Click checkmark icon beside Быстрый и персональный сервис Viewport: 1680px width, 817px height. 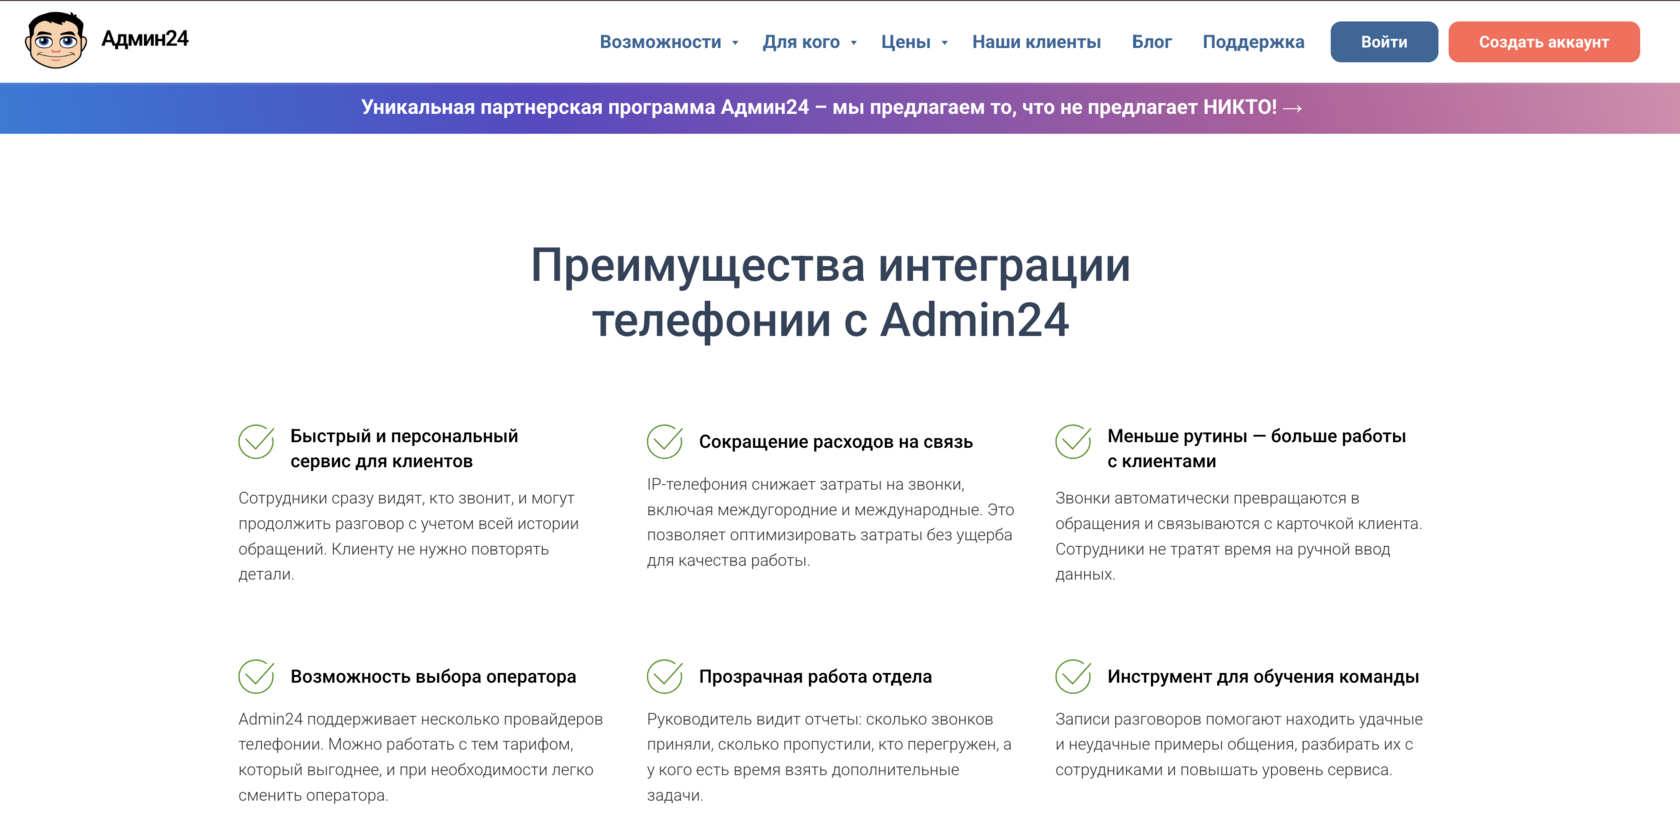coord(257,441)
